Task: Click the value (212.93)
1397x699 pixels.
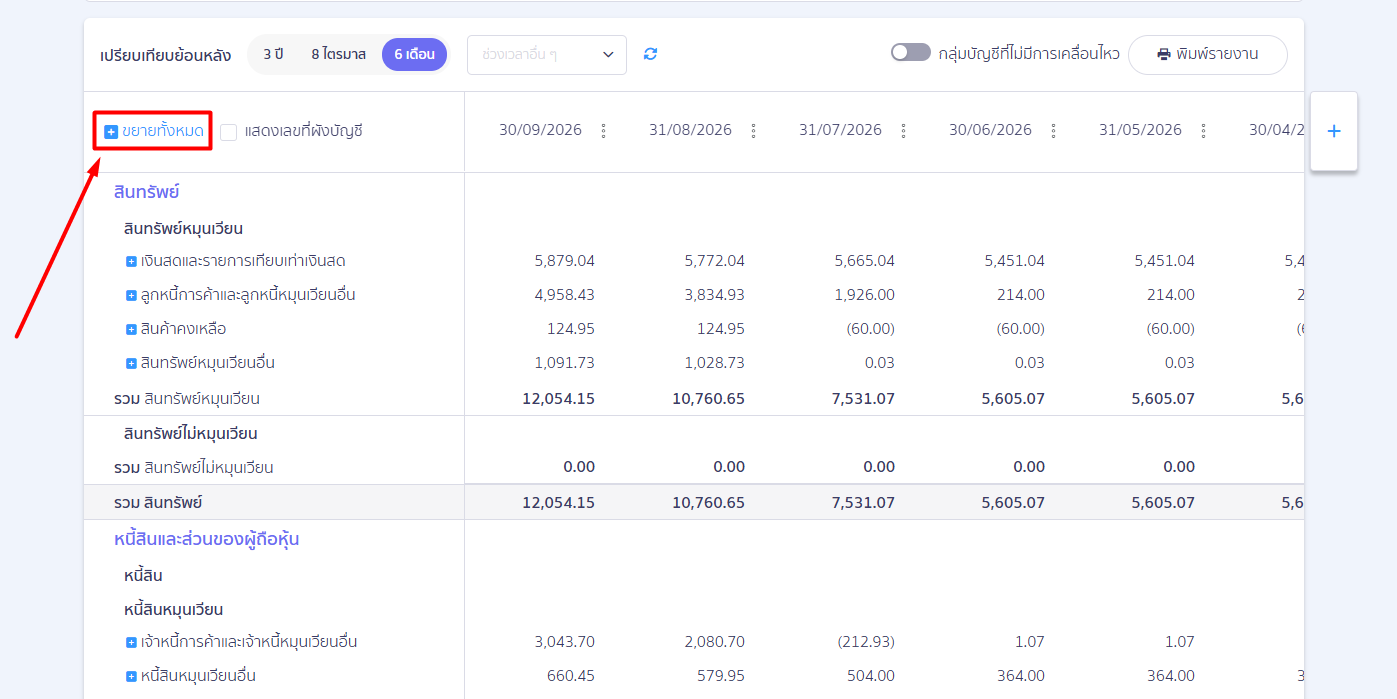Action: (866, 642)
